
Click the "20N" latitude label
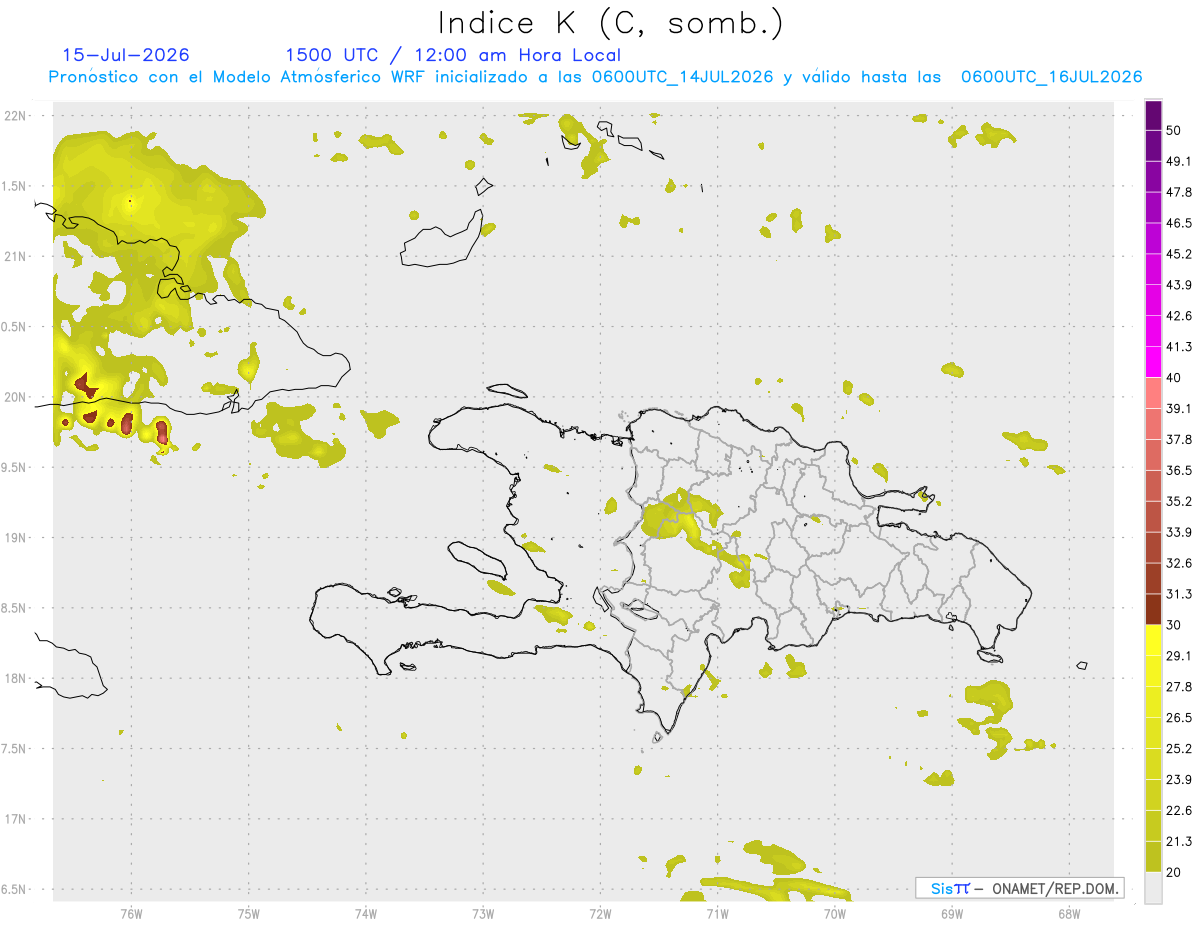point(16,397)
